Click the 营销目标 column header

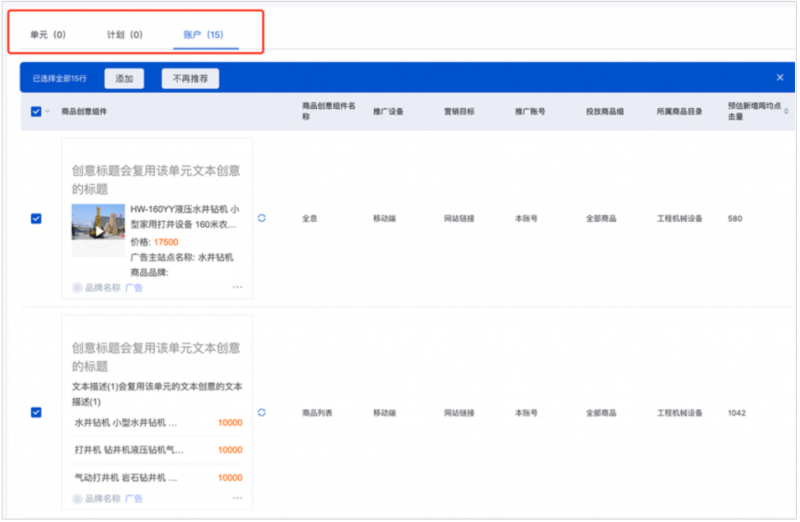459,111
